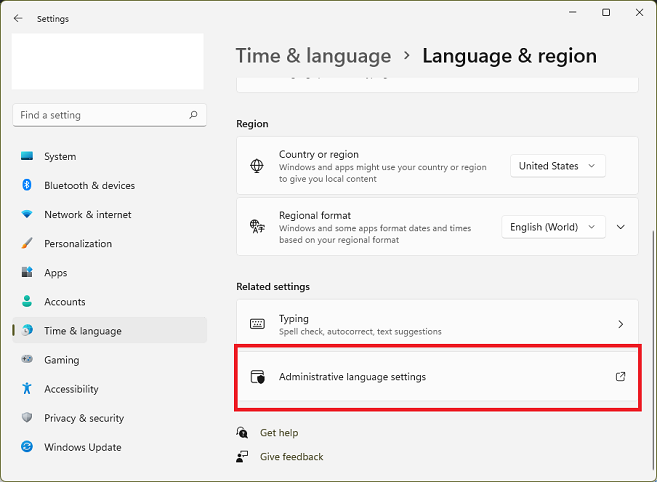The image size is (657, 482).
Task: Click the Network wifi icon
Action: pyautogui.click(x=27, y=214)
